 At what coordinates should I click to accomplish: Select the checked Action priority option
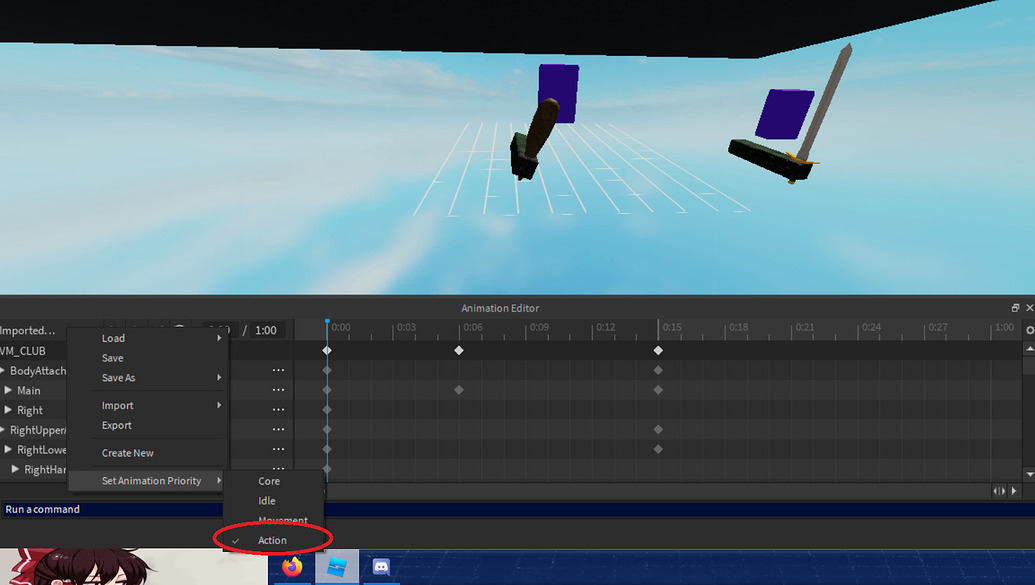click(274, 540)
